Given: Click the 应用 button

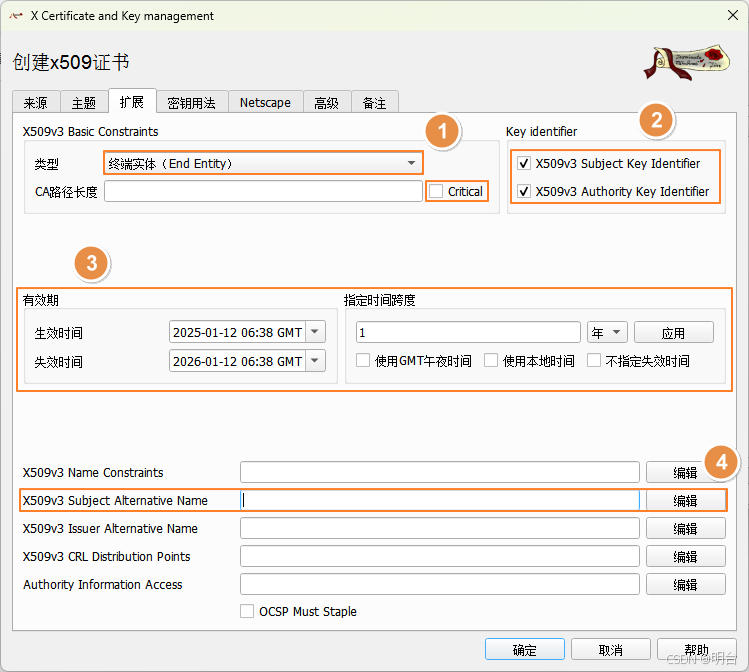Looking at the screenshot, I should click(674, 332).
